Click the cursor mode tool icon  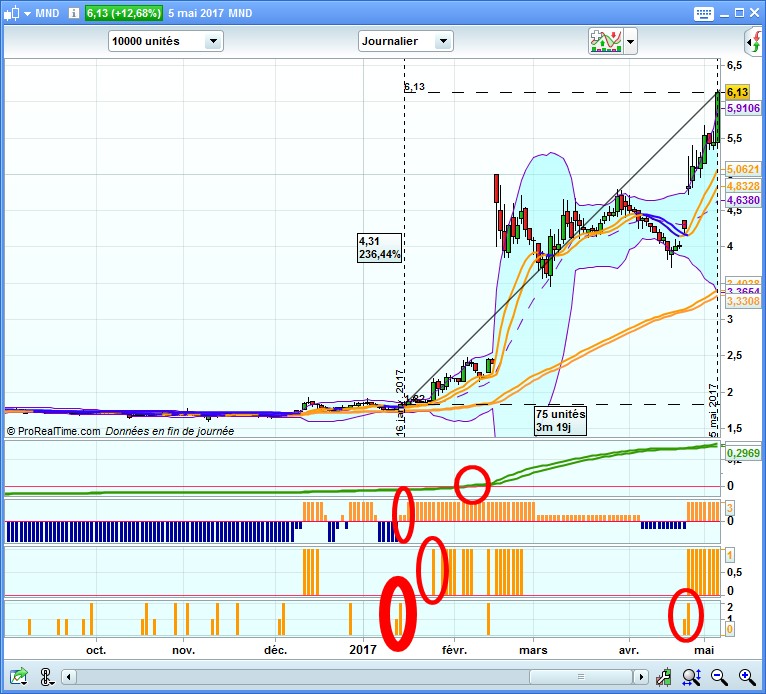coord(47,677)
